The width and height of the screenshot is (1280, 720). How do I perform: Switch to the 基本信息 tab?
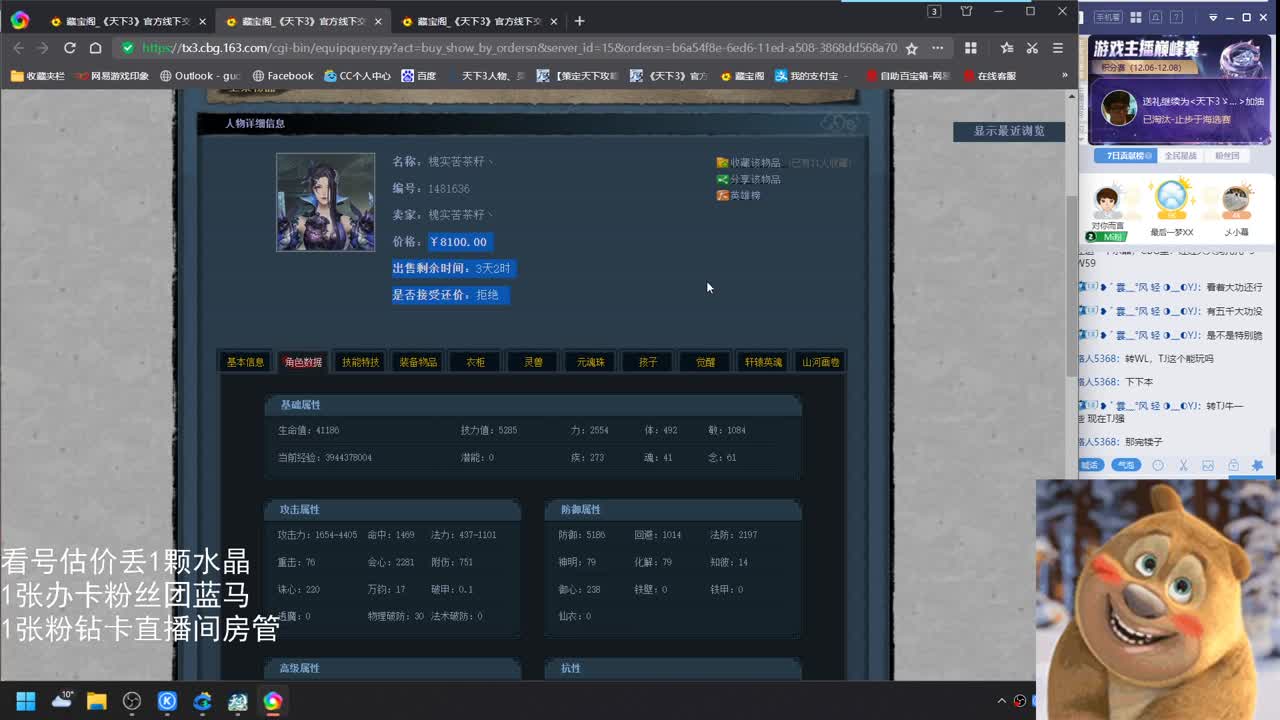[245, 362]
